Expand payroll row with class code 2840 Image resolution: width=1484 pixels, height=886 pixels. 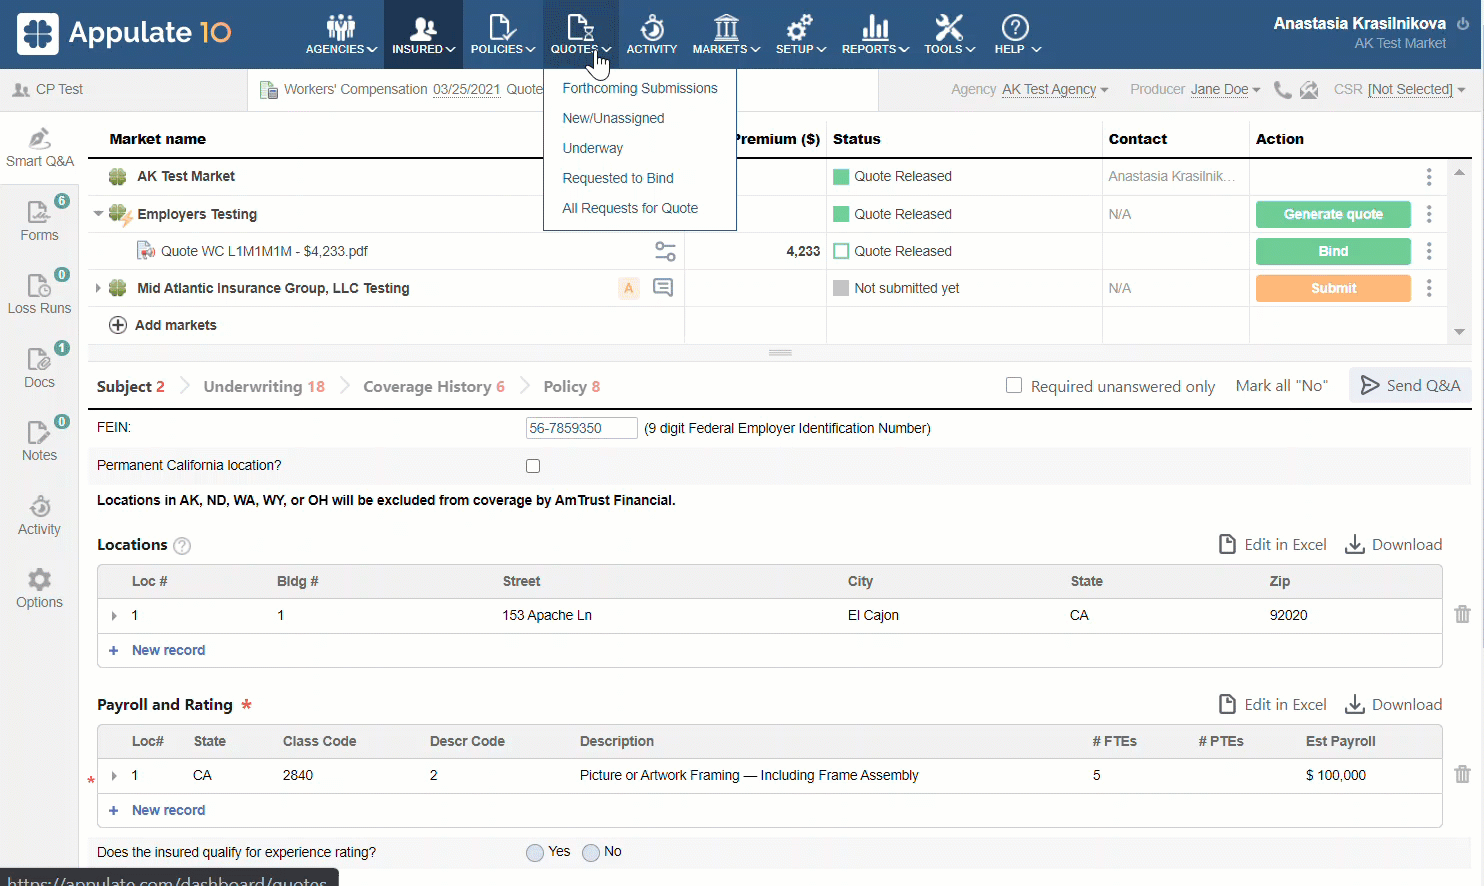click(x=114, y=776)
